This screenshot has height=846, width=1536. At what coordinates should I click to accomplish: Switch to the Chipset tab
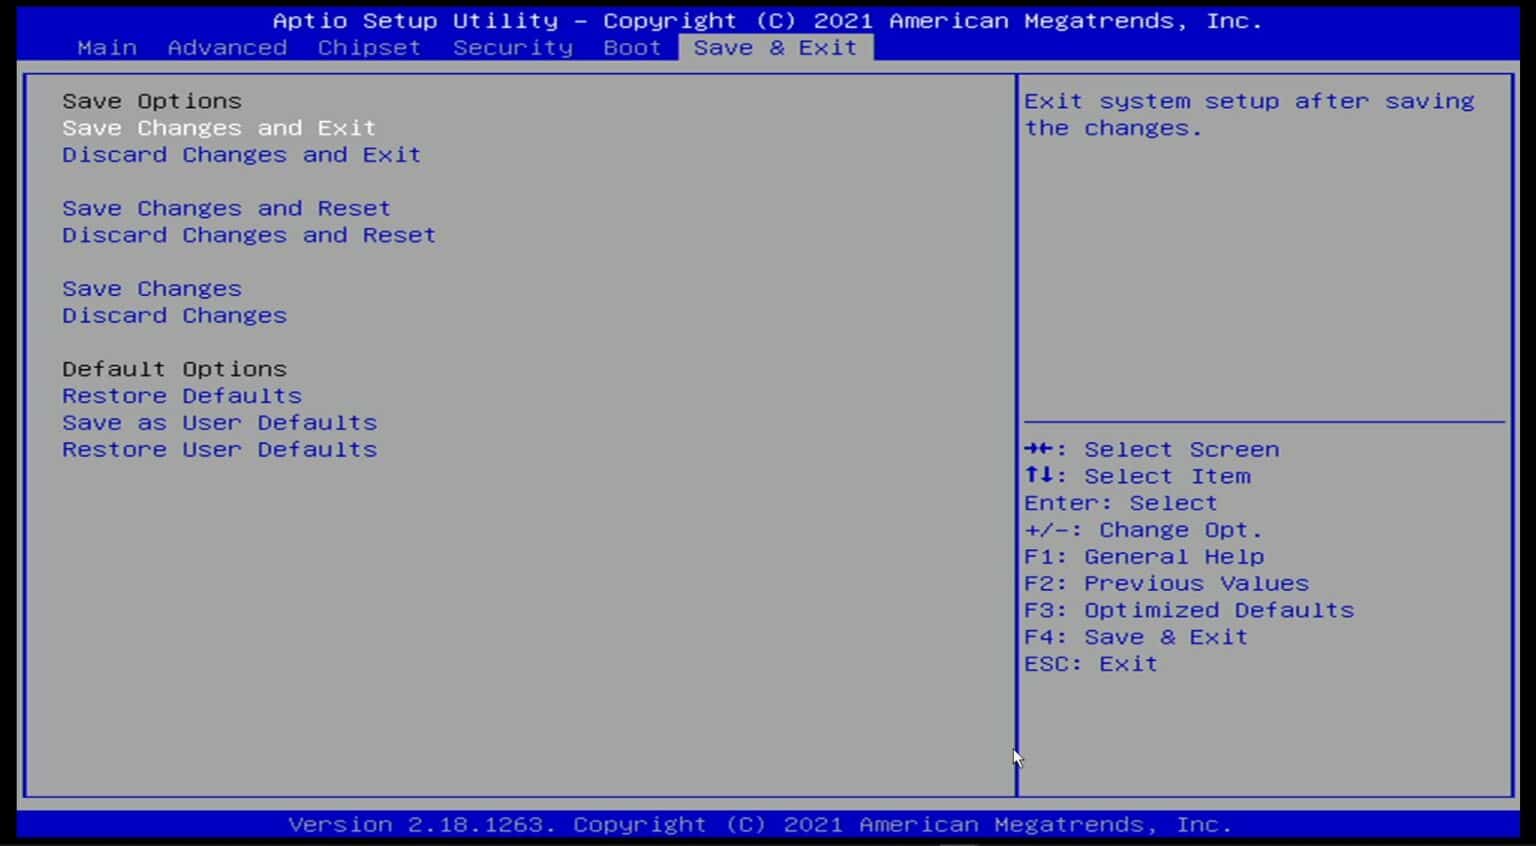(x=367, y=47)
